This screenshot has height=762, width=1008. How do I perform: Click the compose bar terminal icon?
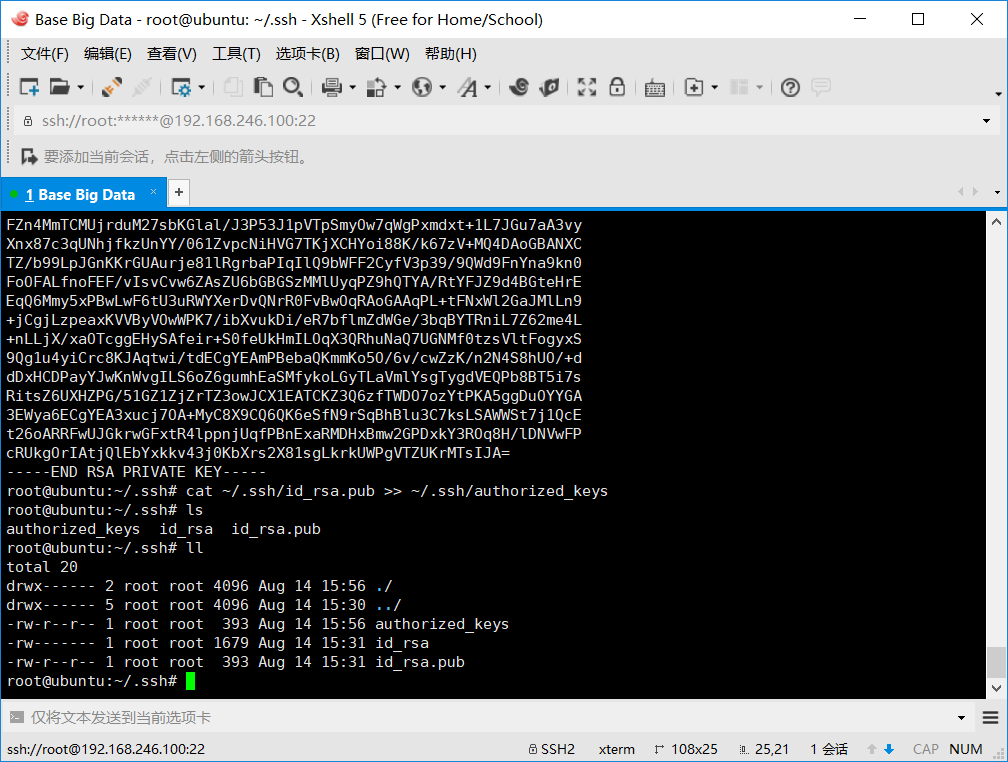point(17,717)
